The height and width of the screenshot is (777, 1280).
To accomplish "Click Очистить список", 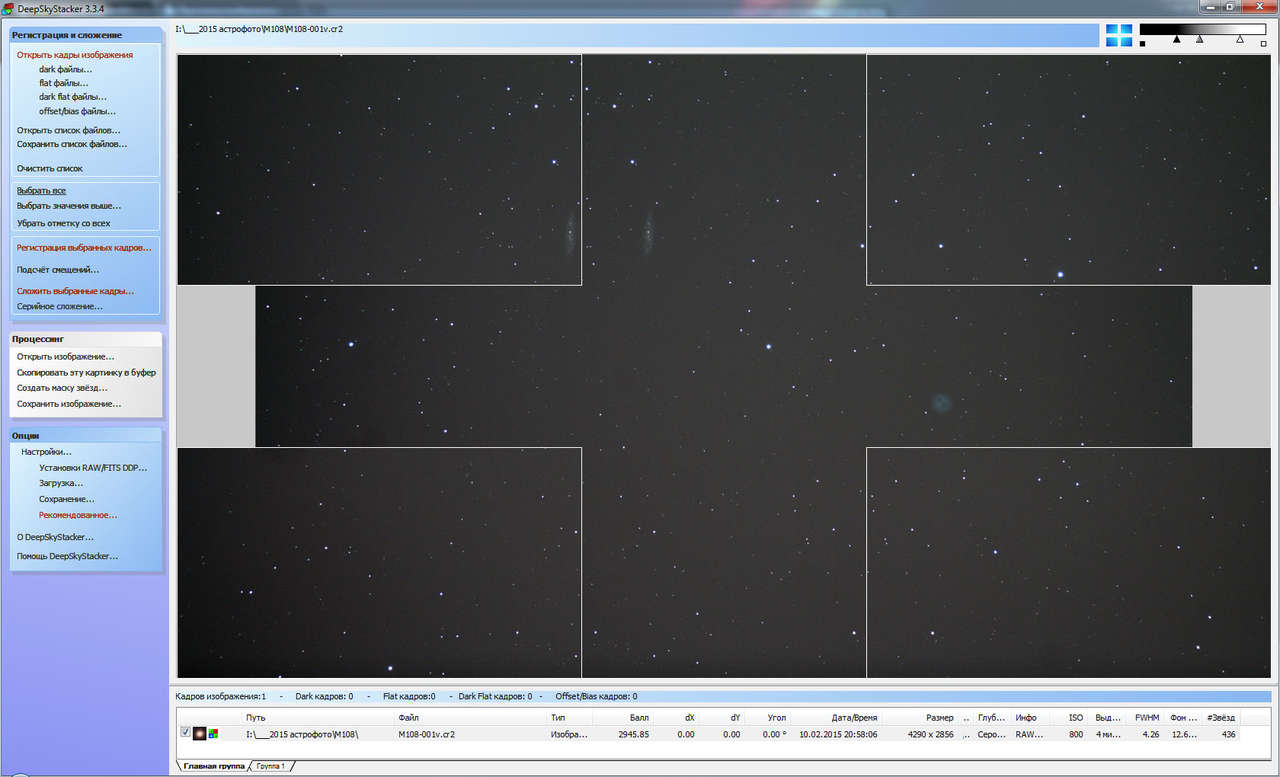I will tap(50, 168).
